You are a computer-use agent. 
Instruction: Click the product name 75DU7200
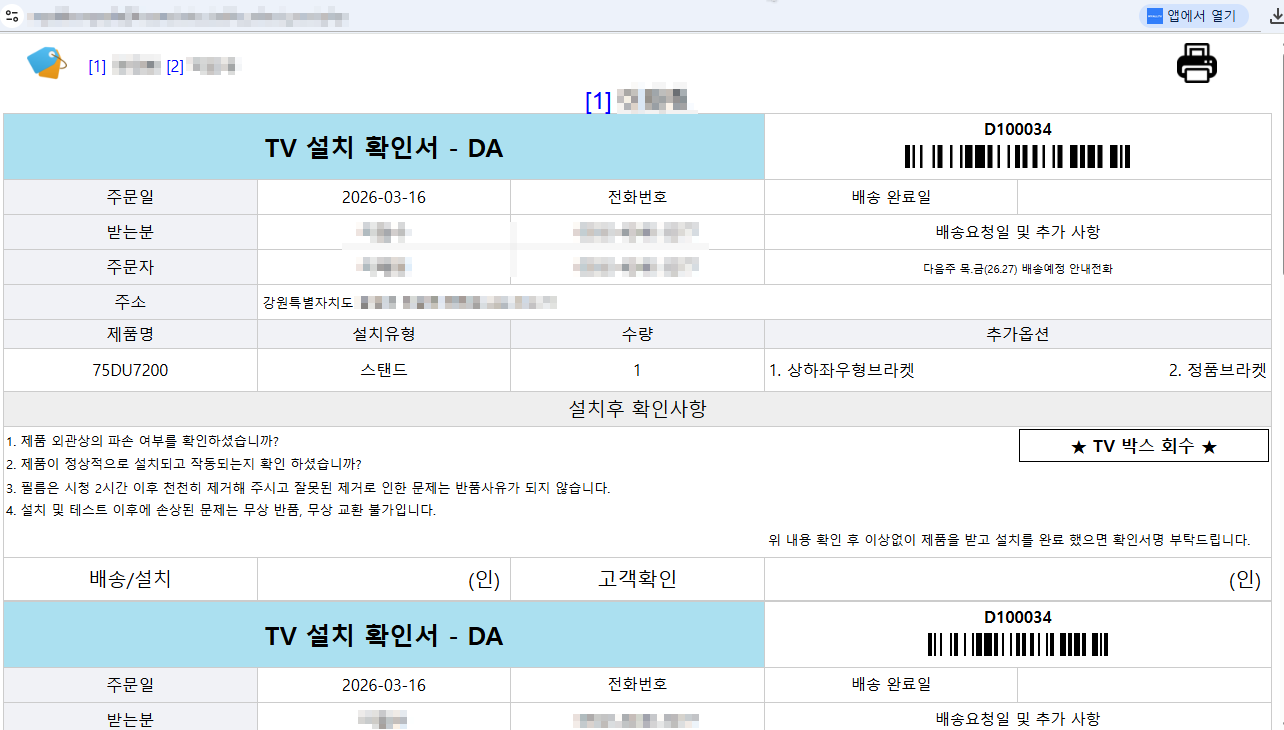pyautogui.click(x=130, y=370)
